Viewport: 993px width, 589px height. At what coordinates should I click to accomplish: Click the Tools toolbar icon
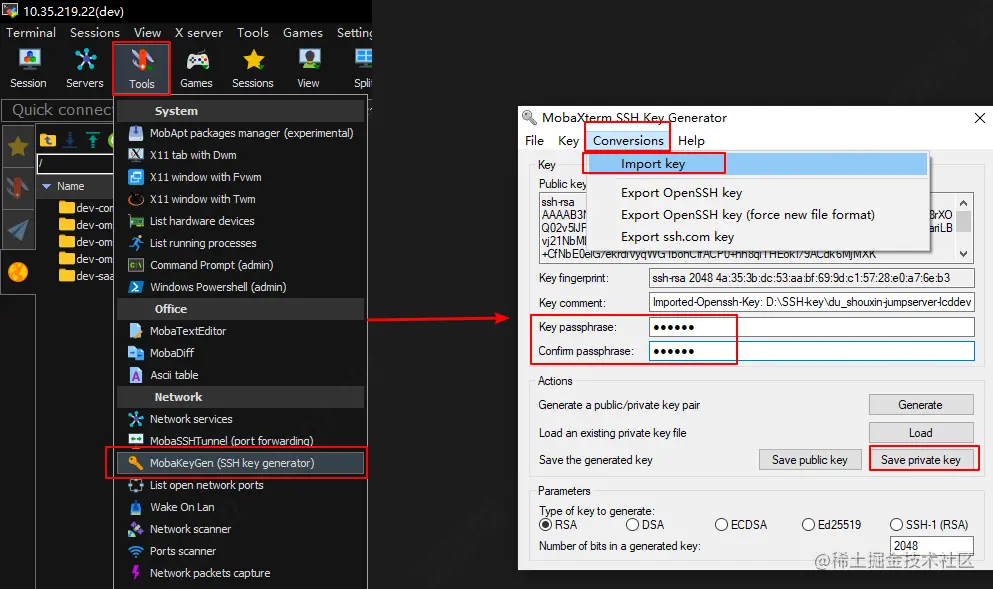click(142, 68)
